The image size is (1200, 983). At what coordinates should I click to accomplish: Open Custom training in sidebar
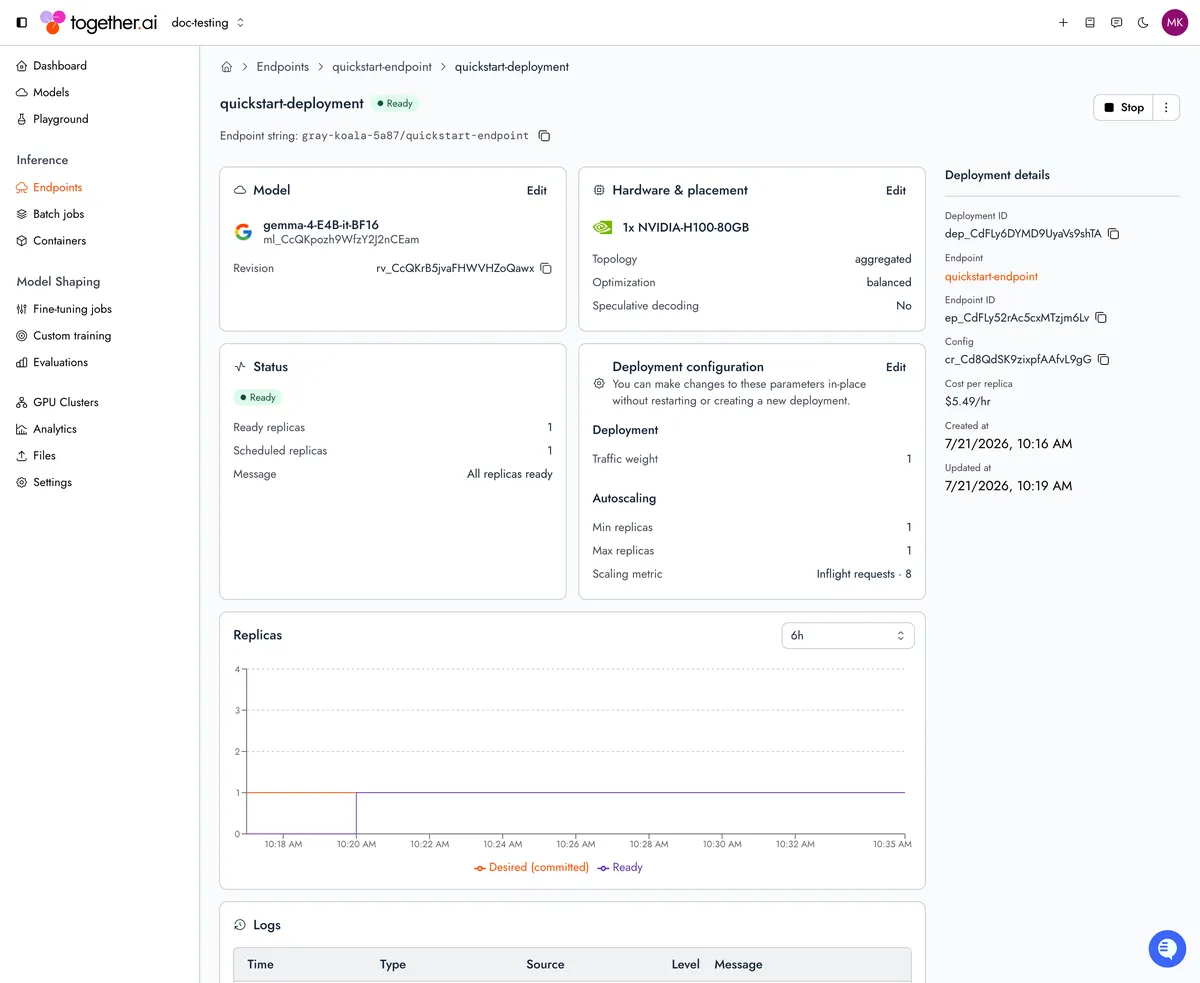click(72, 336)
